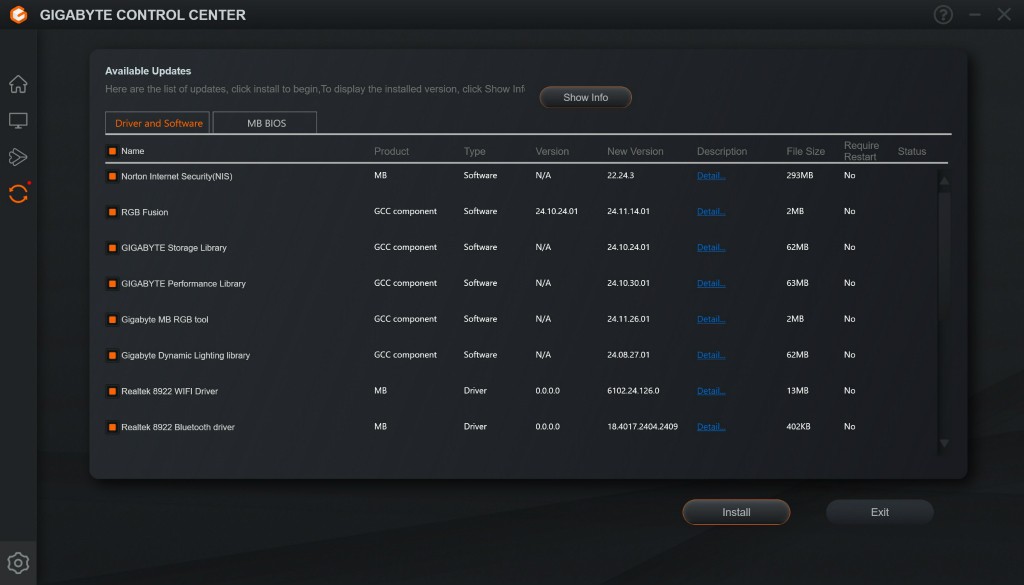Open the Settings gear icon
Image resolution: width=1024 pixels, height=585 pixels.
point(18,562)
